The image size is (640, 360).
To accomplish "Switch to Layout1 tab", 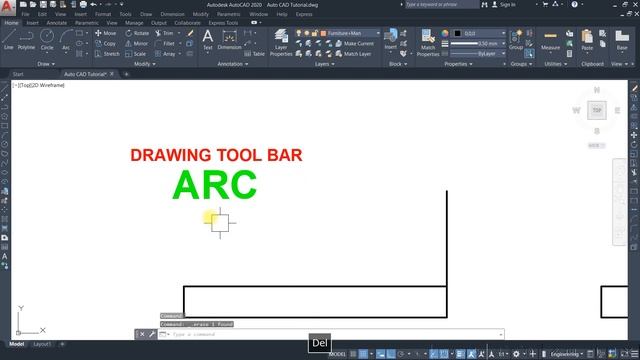I will point(42,344).
